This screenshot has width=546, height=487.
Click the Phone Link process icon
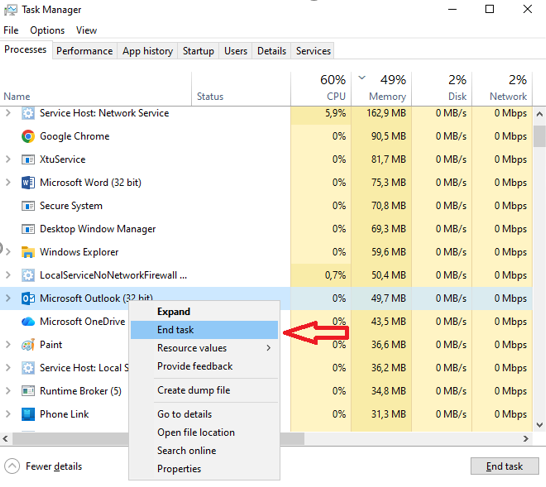coord(28,414)
